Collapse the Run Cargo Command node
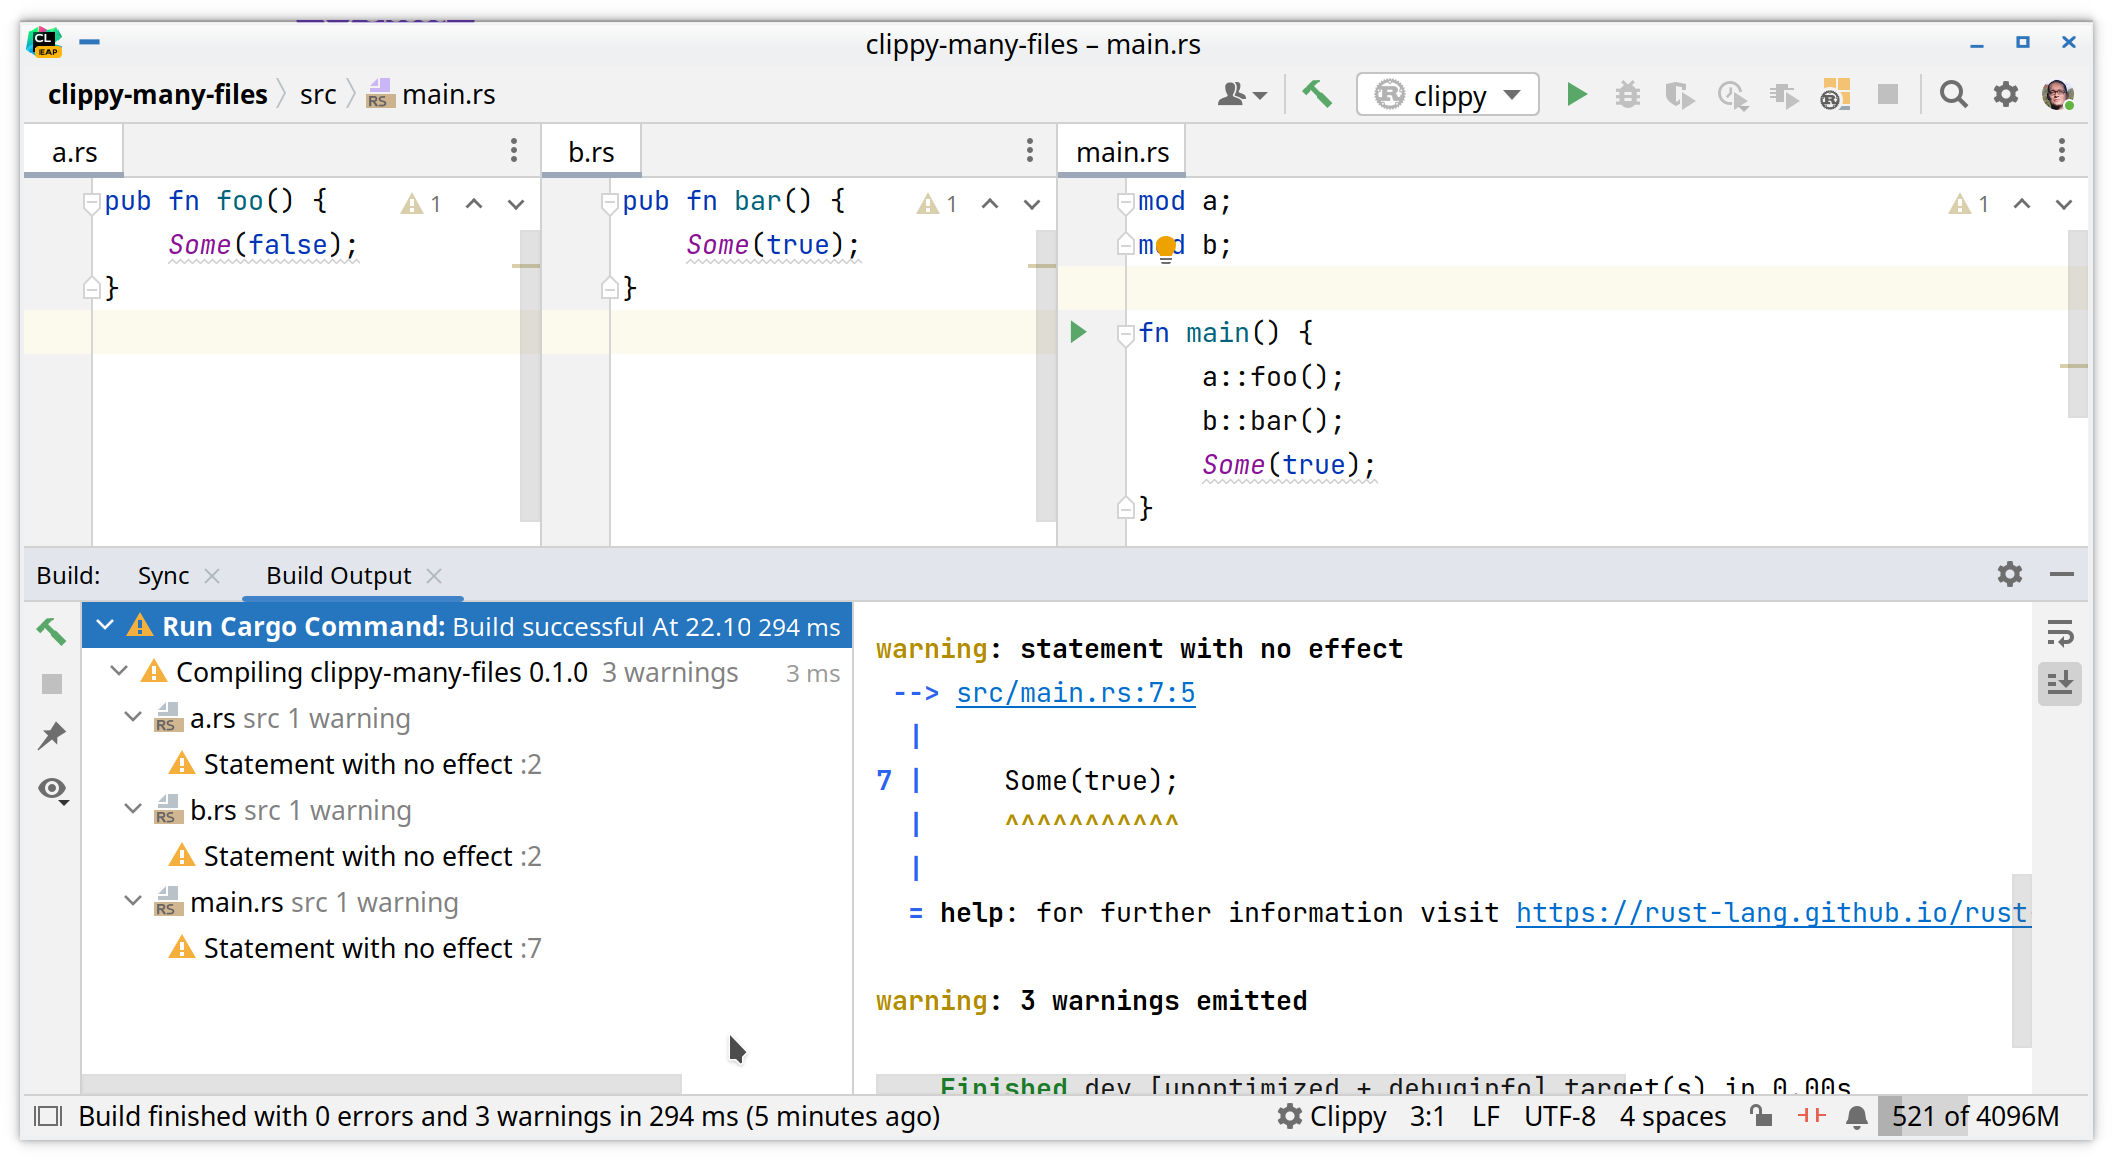Screen dimensions: 2113x1160 coord(106,625)
